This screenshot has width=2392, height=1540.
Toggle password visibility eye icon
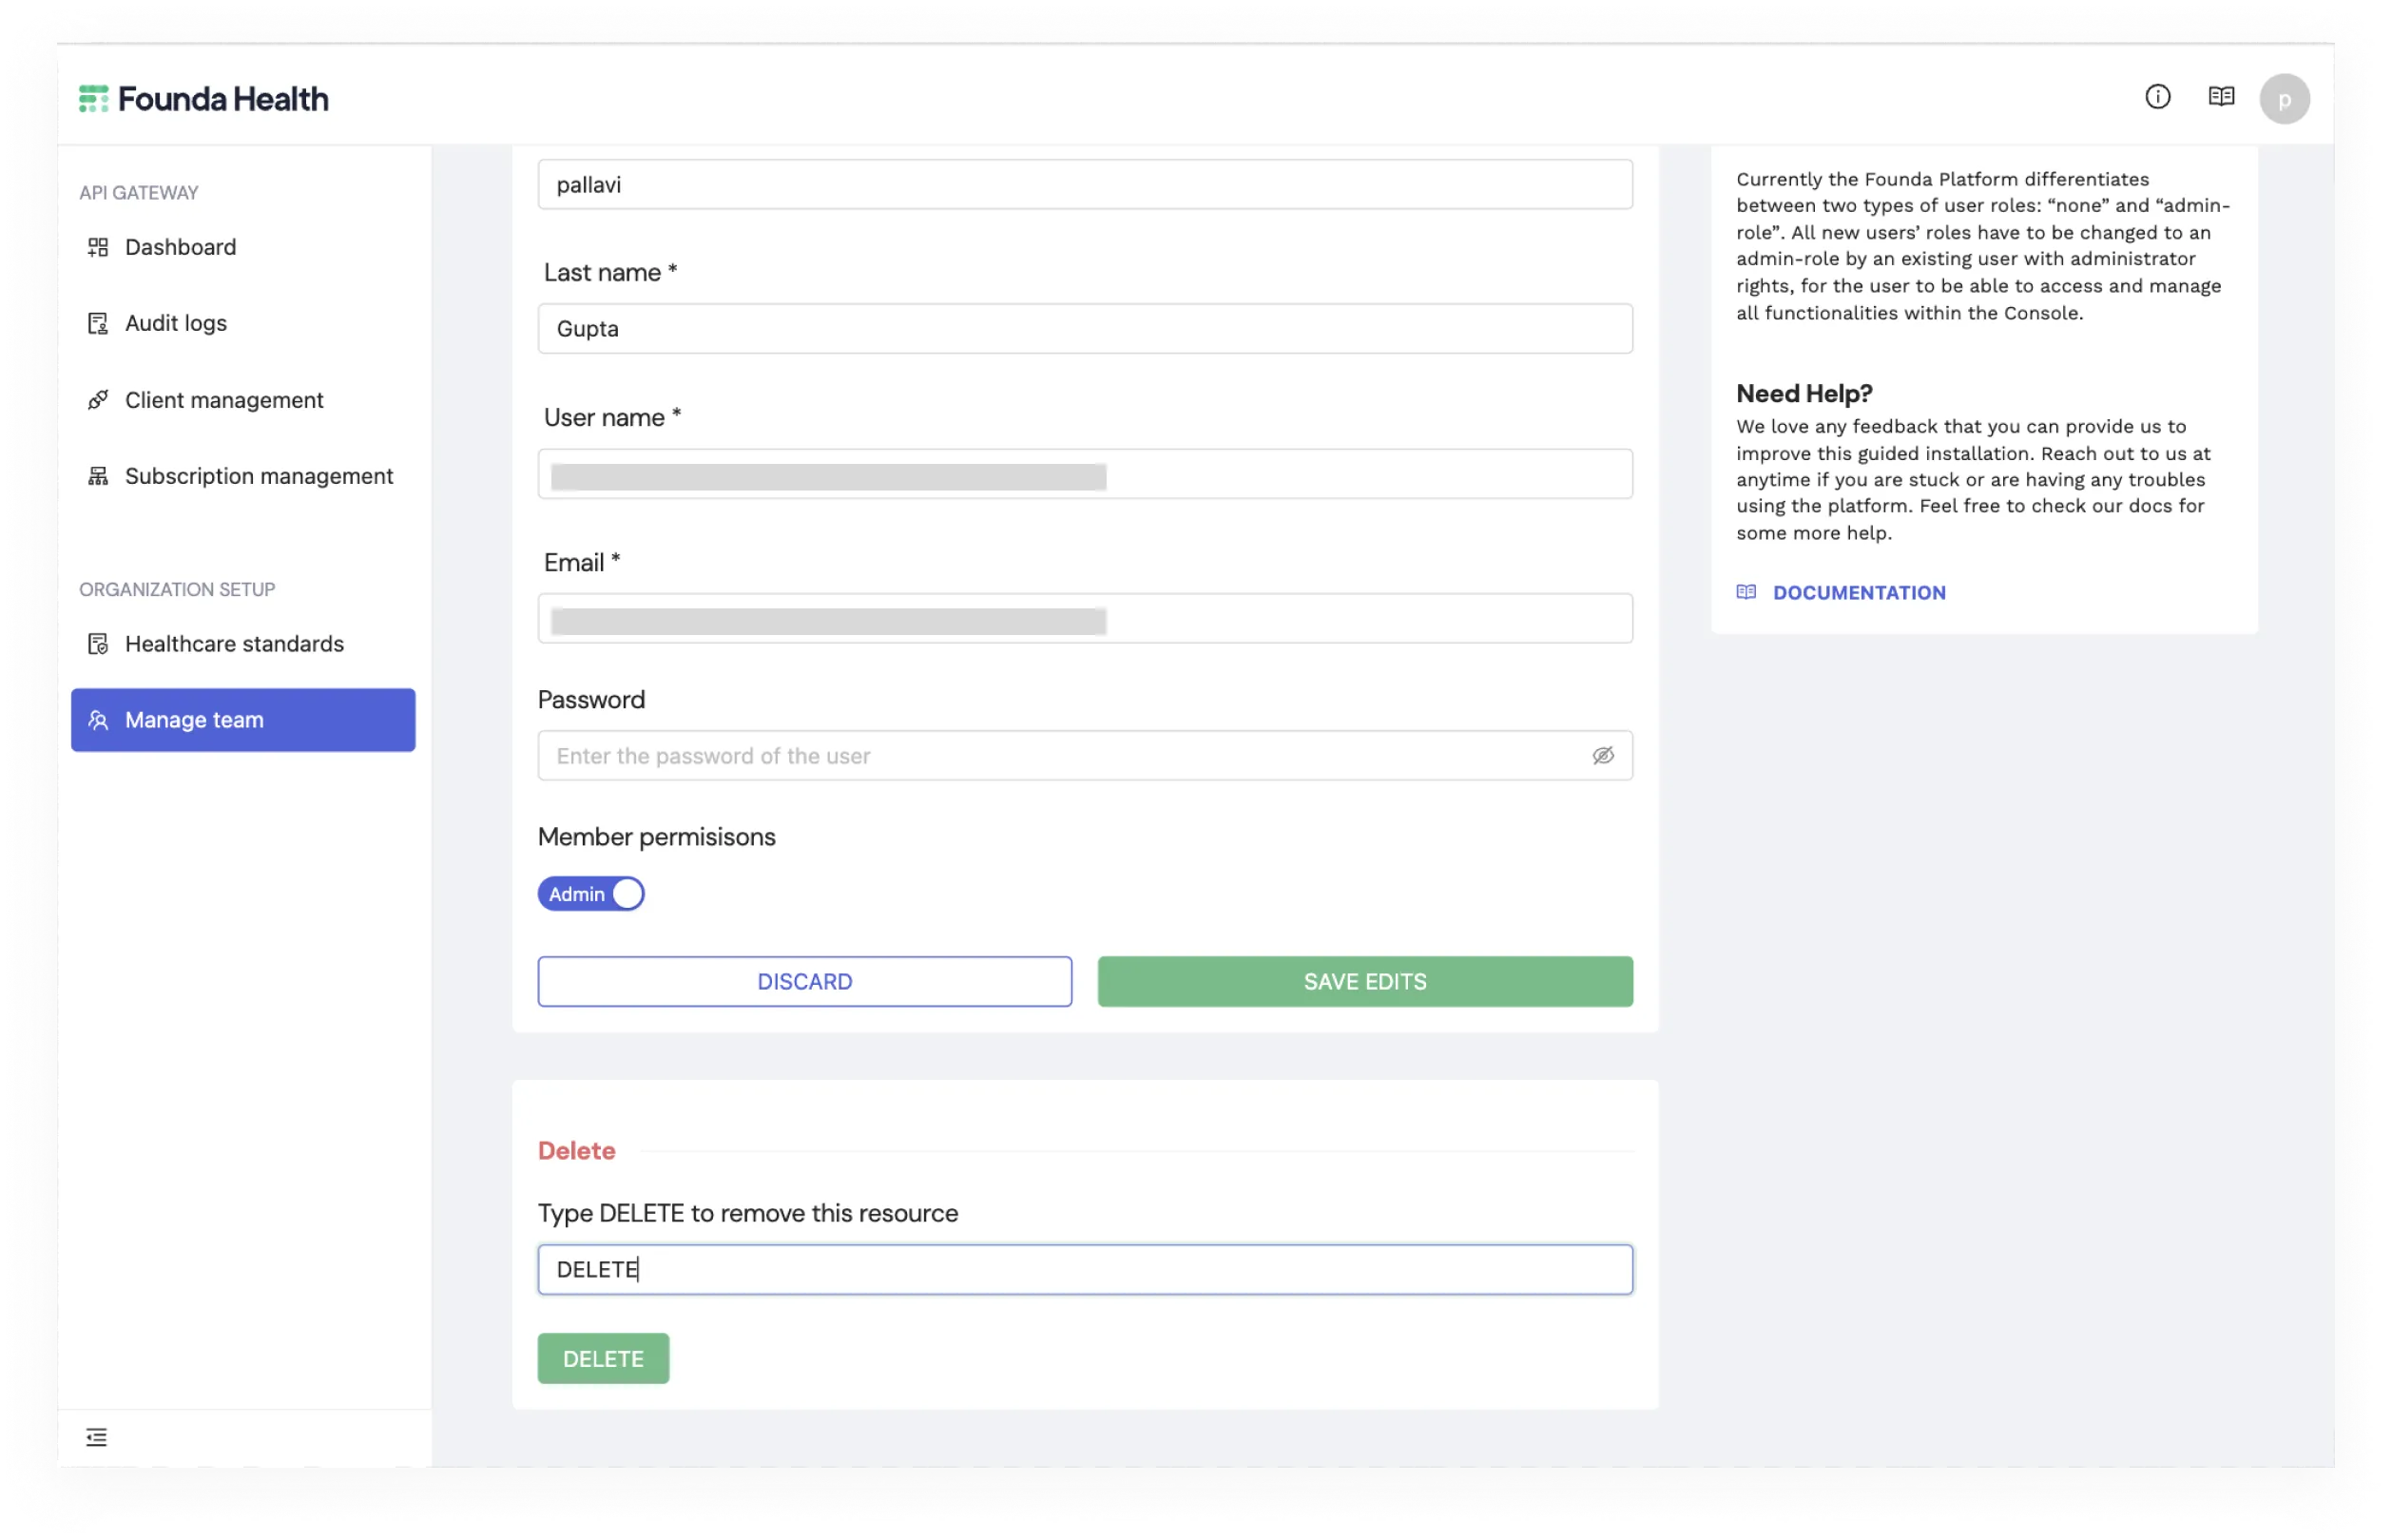coord(1603,756)
